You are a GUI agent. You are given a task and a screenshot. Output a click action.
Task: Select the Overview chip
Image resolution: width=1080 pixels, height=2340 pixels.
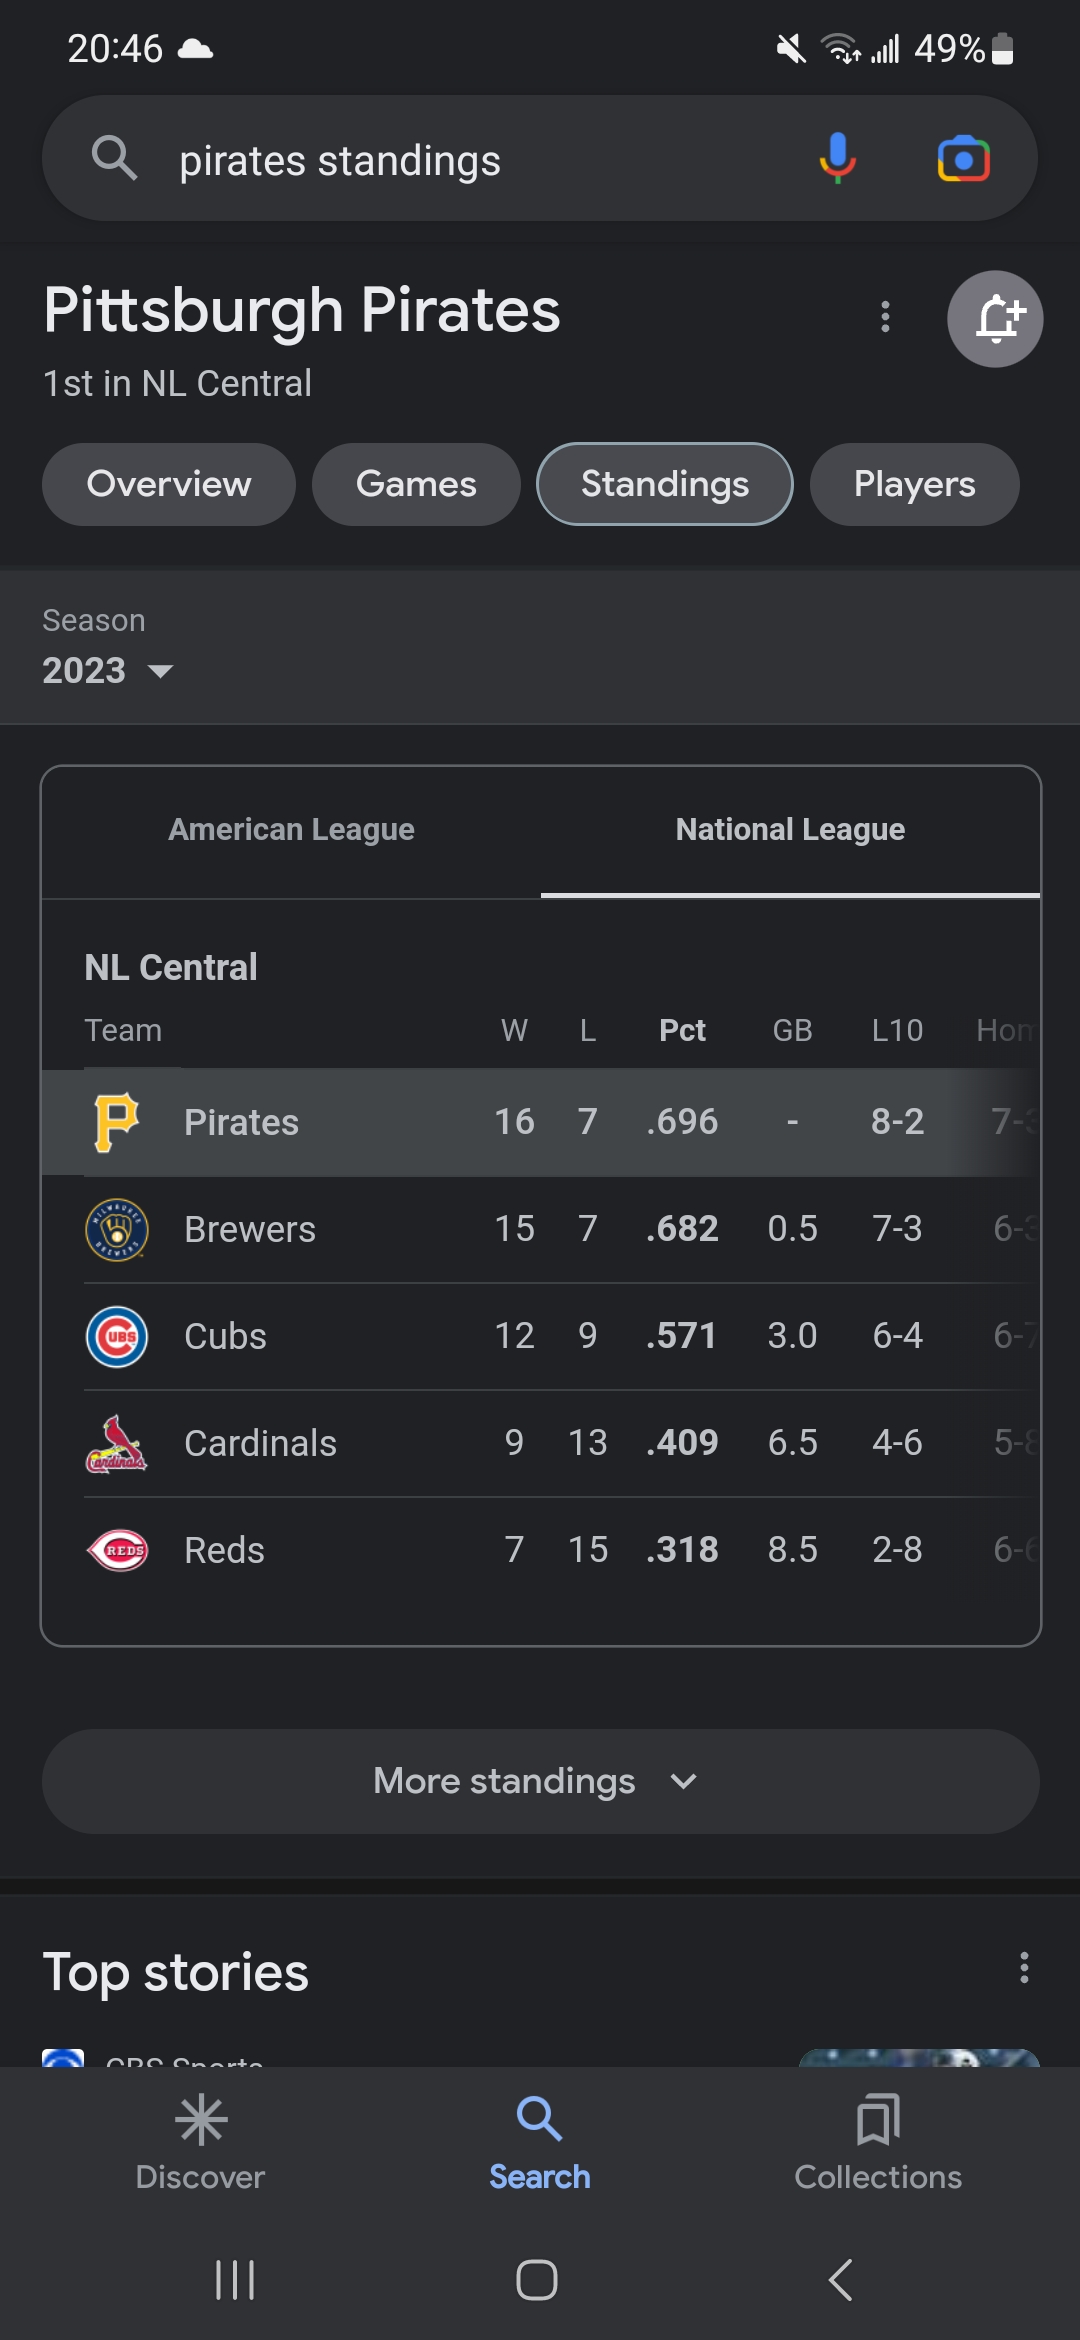[169, 484]
